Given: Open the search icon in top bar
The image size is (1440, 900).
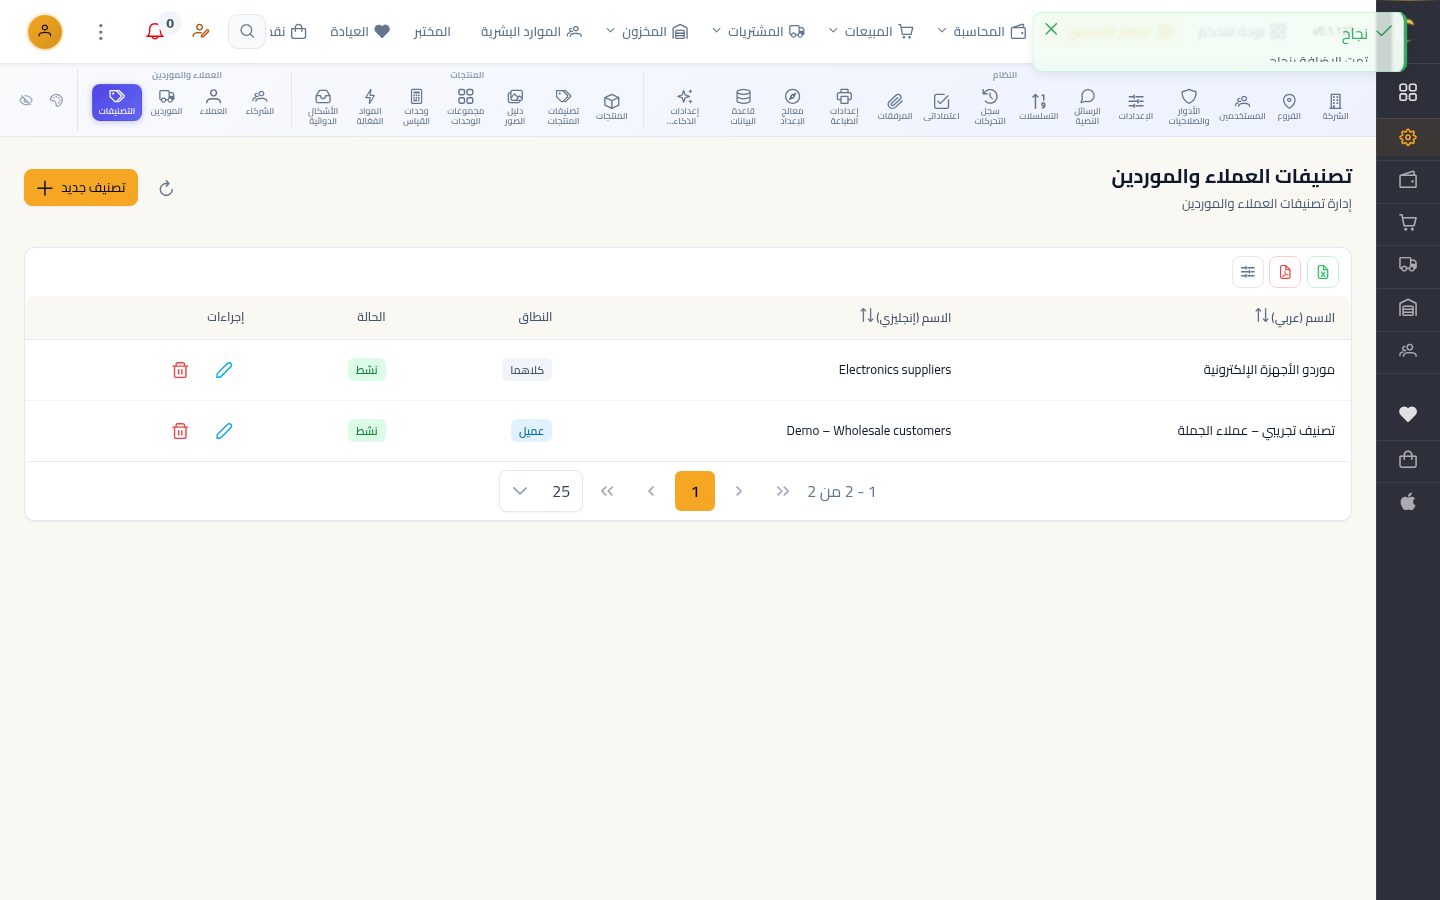Looking at the screenshot, I should tap(247, 32).
